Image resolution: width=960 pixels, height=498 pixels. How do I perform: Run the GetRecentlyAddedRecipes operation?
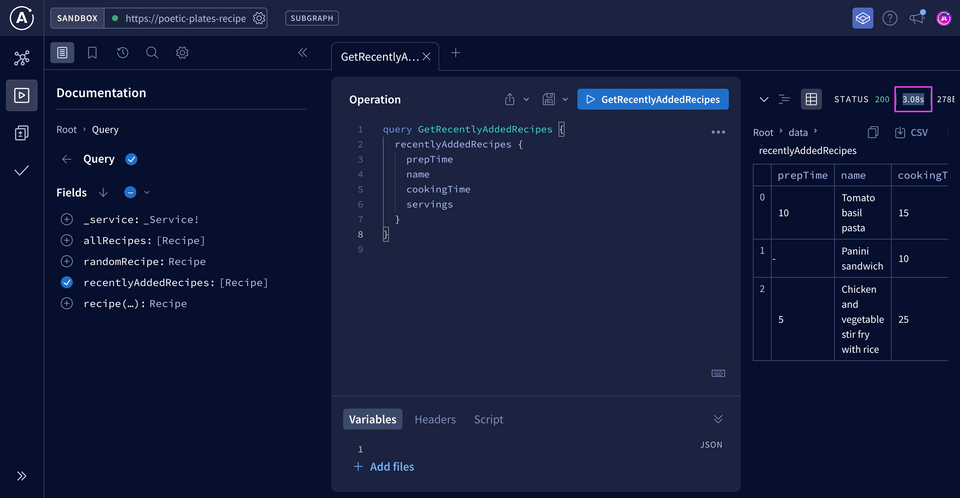coord(653,99)
